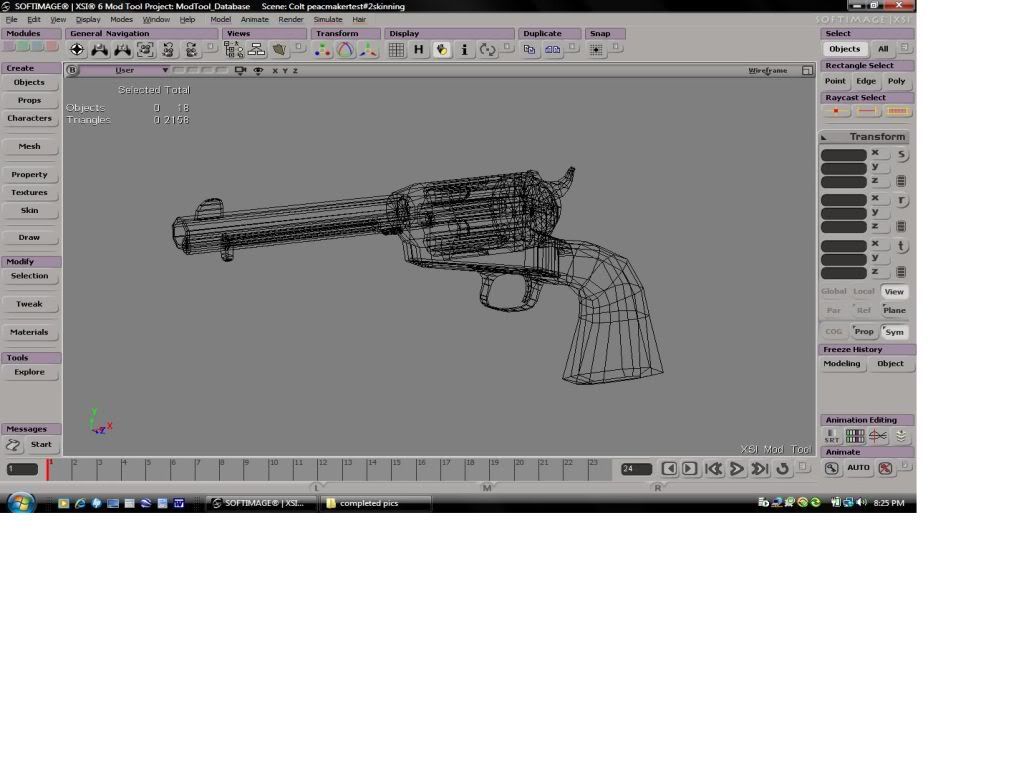Open the scale axis options list icon
The image size is (1024, 768).
click(901, 181)
